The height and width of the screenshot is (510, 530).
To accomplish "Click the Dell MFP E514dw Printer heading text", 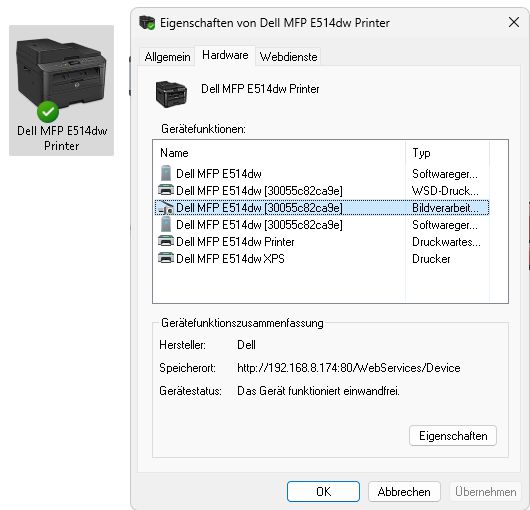I will [x=260, y=89].
